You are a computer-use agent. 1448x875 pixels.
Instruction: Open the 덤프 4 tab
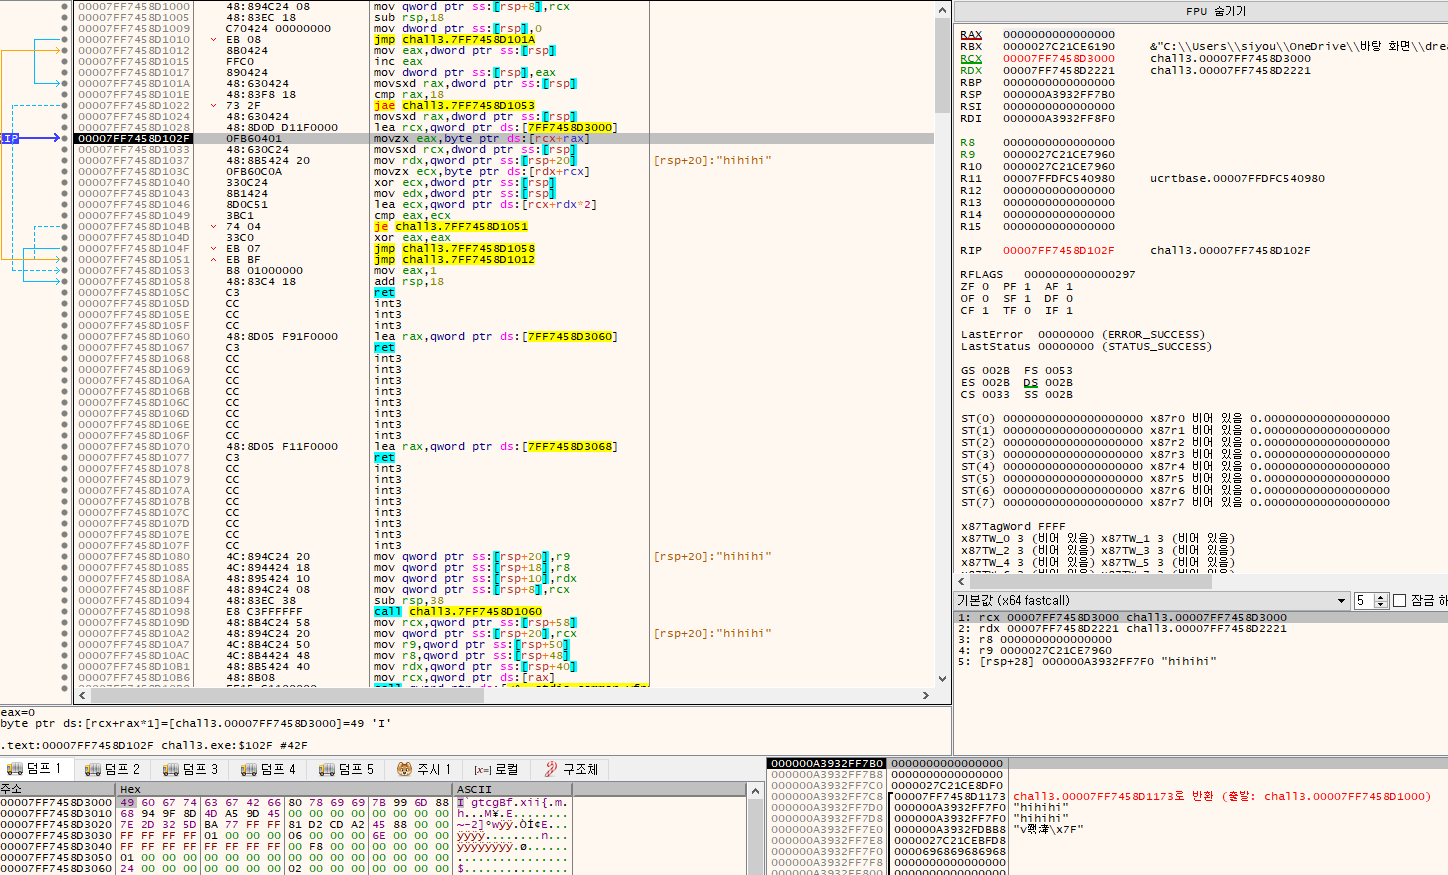(268, 769)
